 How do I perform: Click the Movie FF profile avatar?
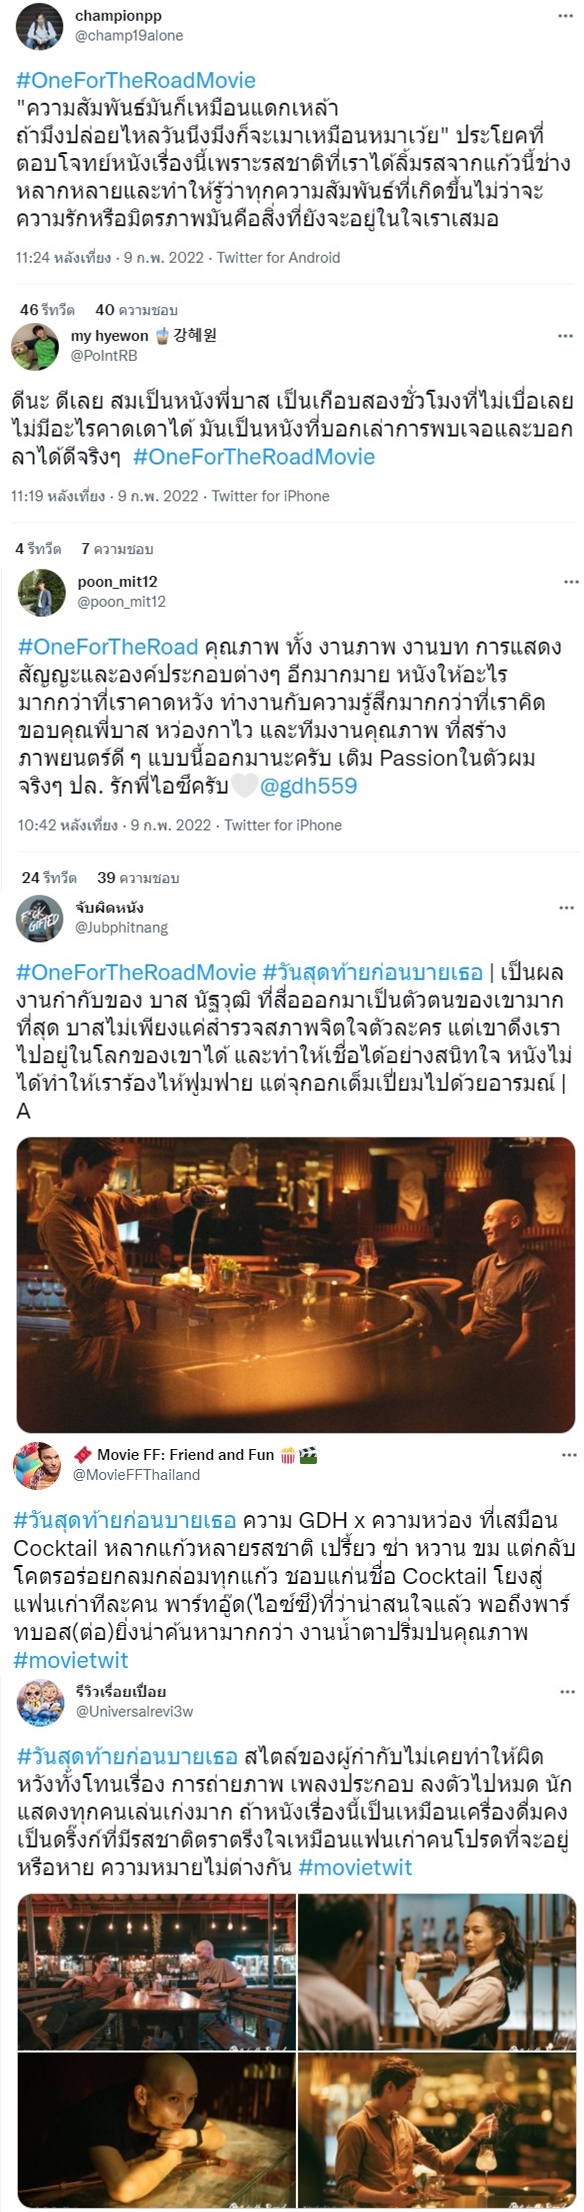pyautogui.click(x=38, y=1465)
